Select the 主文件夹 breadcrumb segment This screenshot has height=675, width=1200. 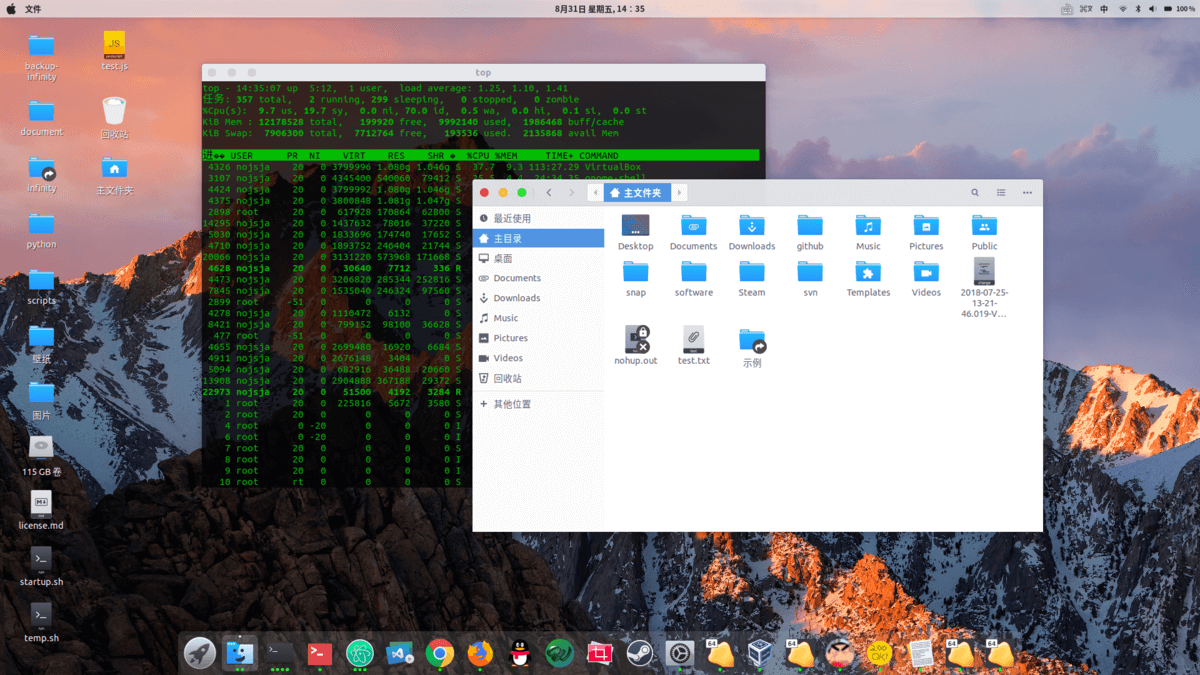point(645,192)
